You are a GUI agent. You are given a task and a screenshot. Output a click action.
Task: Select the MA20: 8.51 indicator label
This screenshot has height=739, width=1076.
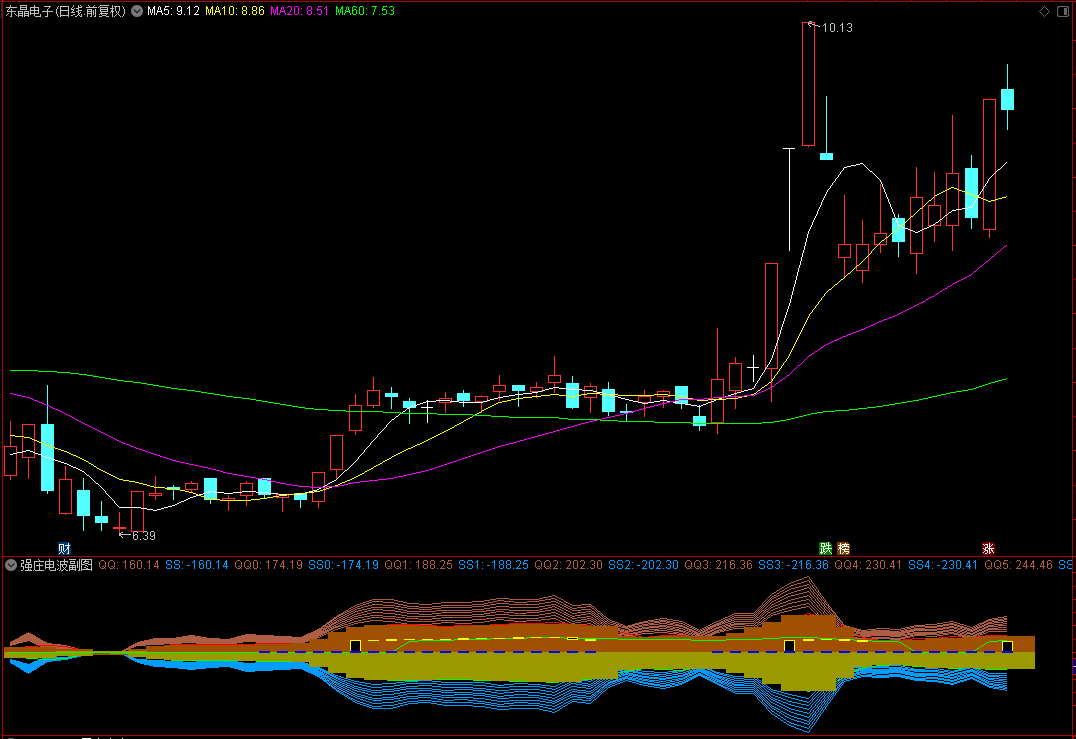pos(299,11)
